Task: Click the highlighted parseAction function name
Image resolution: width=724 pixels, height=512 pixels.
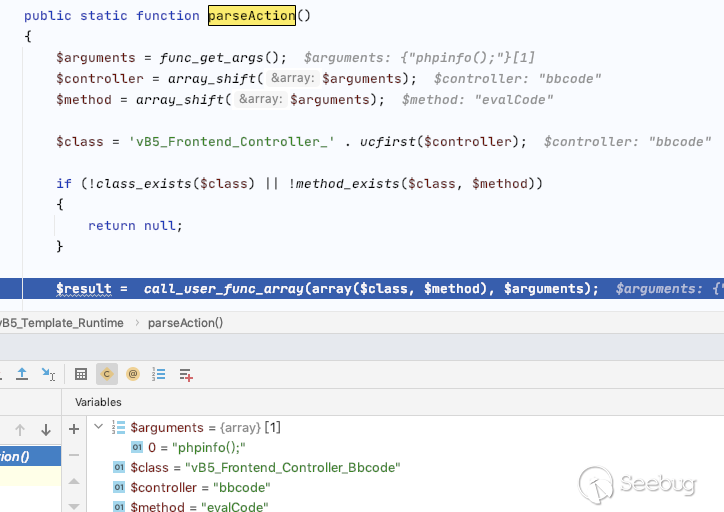Action: pos(251,15)
